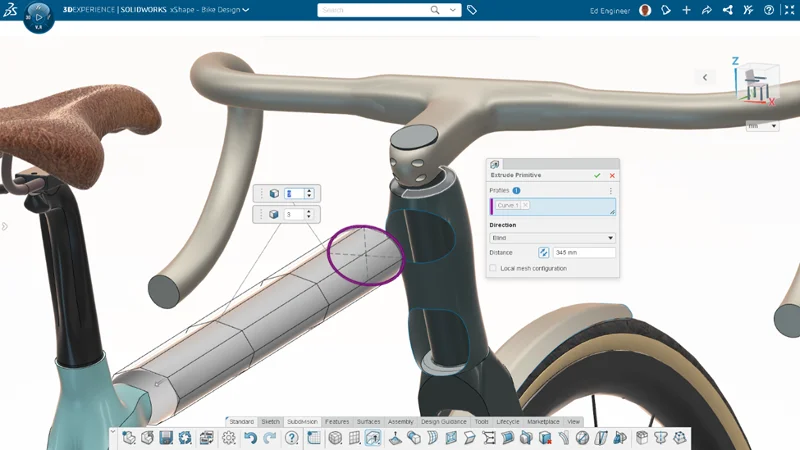Click the Save disk icon in toolbar
Screen dimensions: 800x450
167,438
